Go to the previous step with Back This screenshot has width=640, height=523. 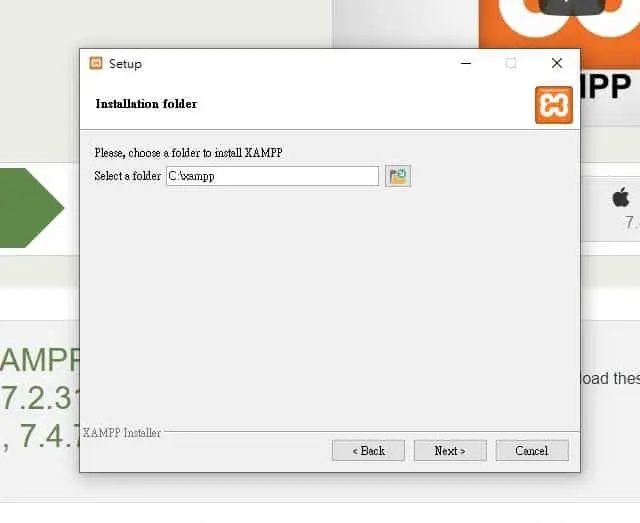(x=368, y=450)
